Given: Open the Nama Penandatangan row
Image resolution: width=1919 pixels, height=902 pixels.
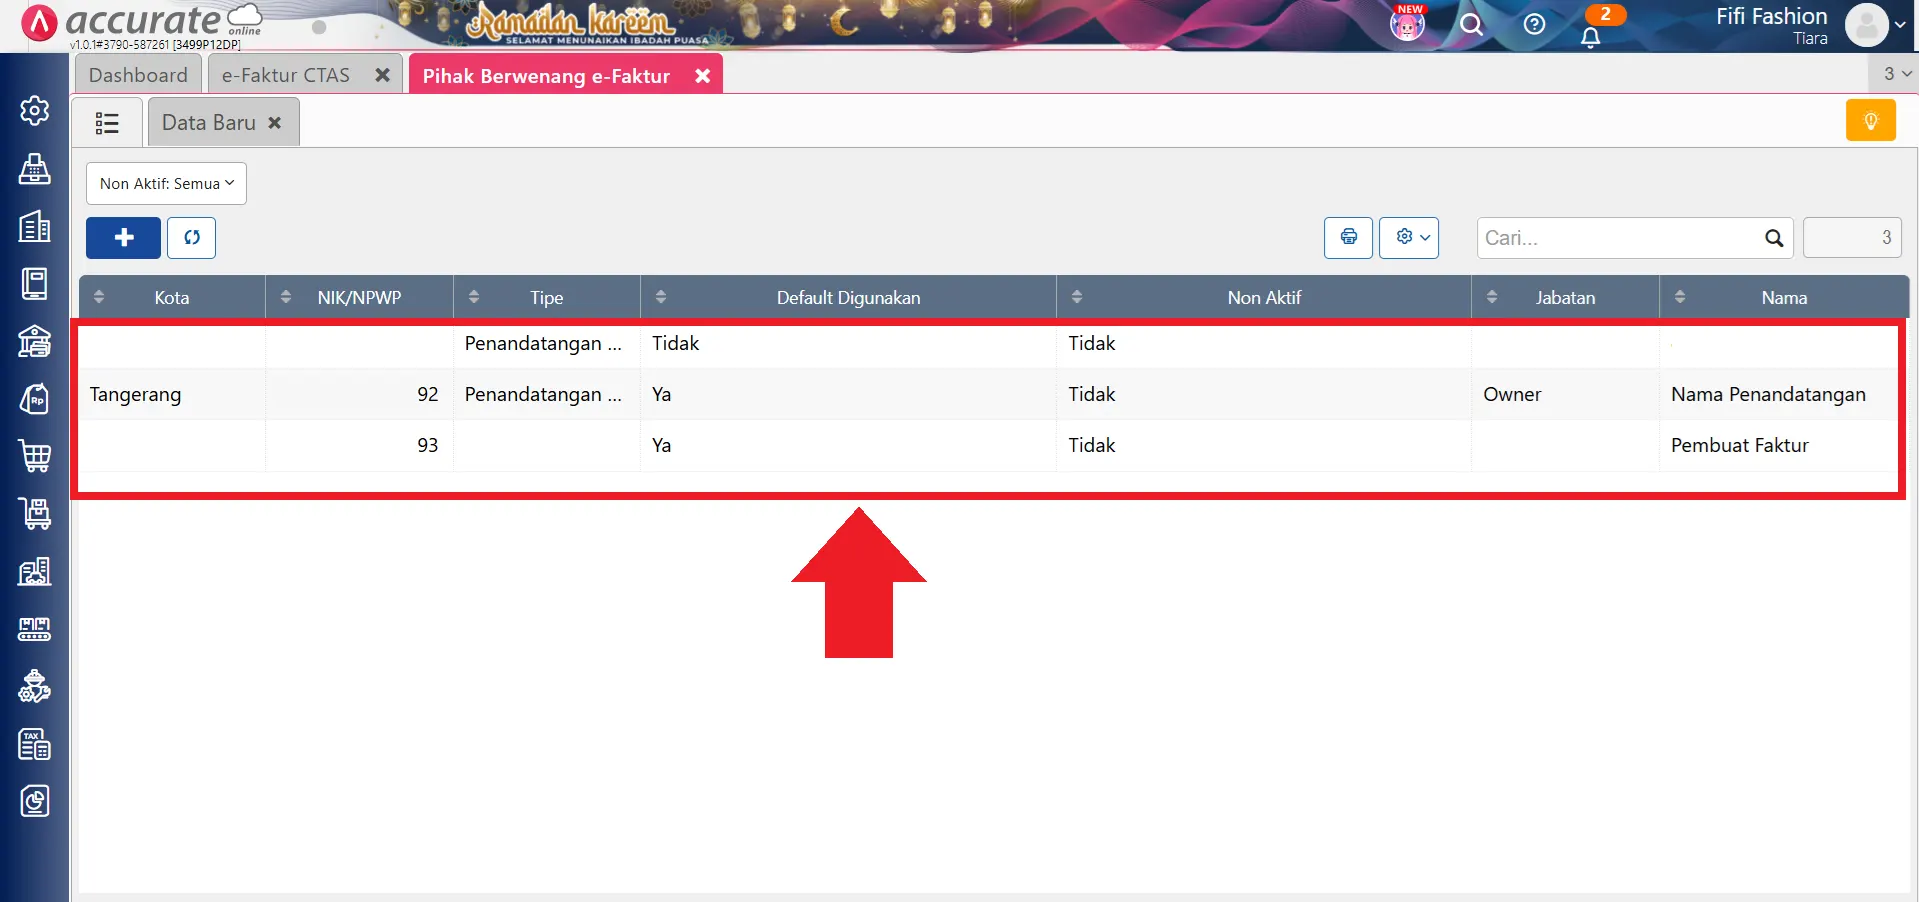Looking at the screenshot, I should [1767, 394].
